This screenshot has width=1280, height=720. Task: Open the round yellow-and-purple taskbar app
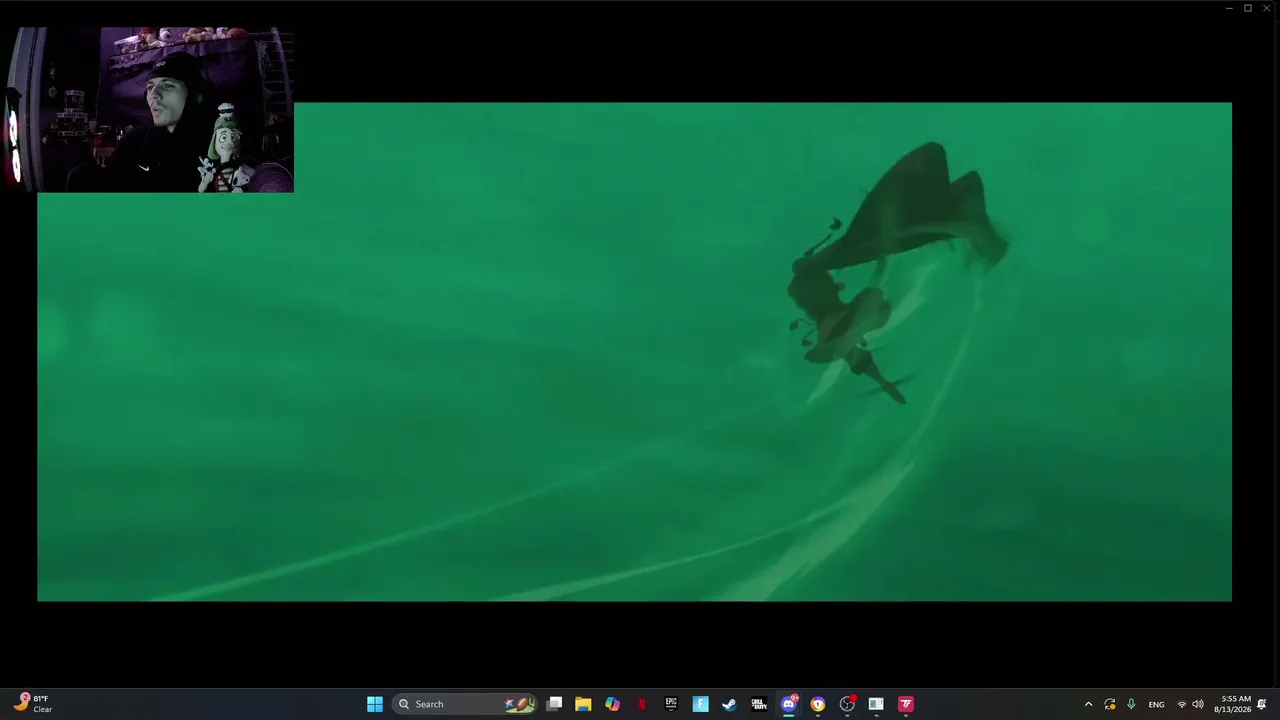click(817, 704)
